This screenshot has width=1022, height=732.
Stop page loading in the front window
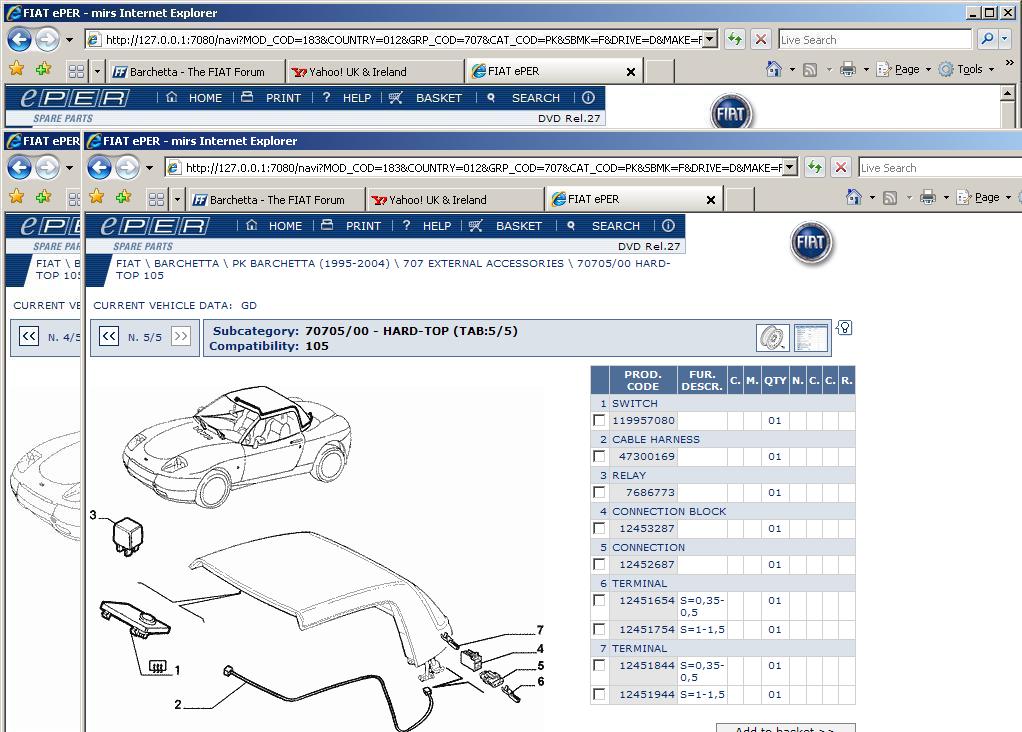[x=841, y=168]
